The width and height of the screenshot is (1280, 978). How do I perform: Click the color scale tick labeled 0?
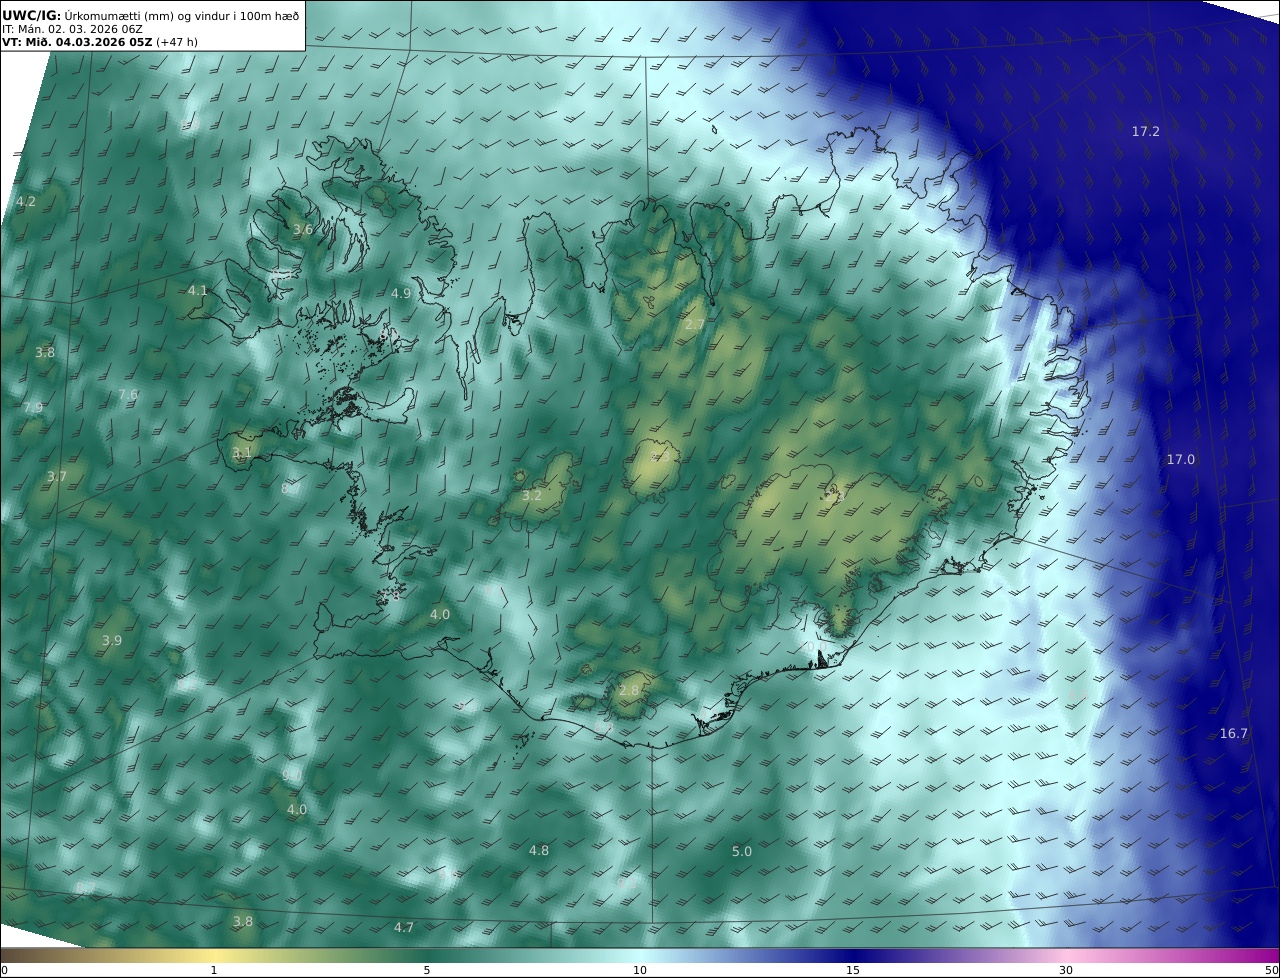[4, 970]
